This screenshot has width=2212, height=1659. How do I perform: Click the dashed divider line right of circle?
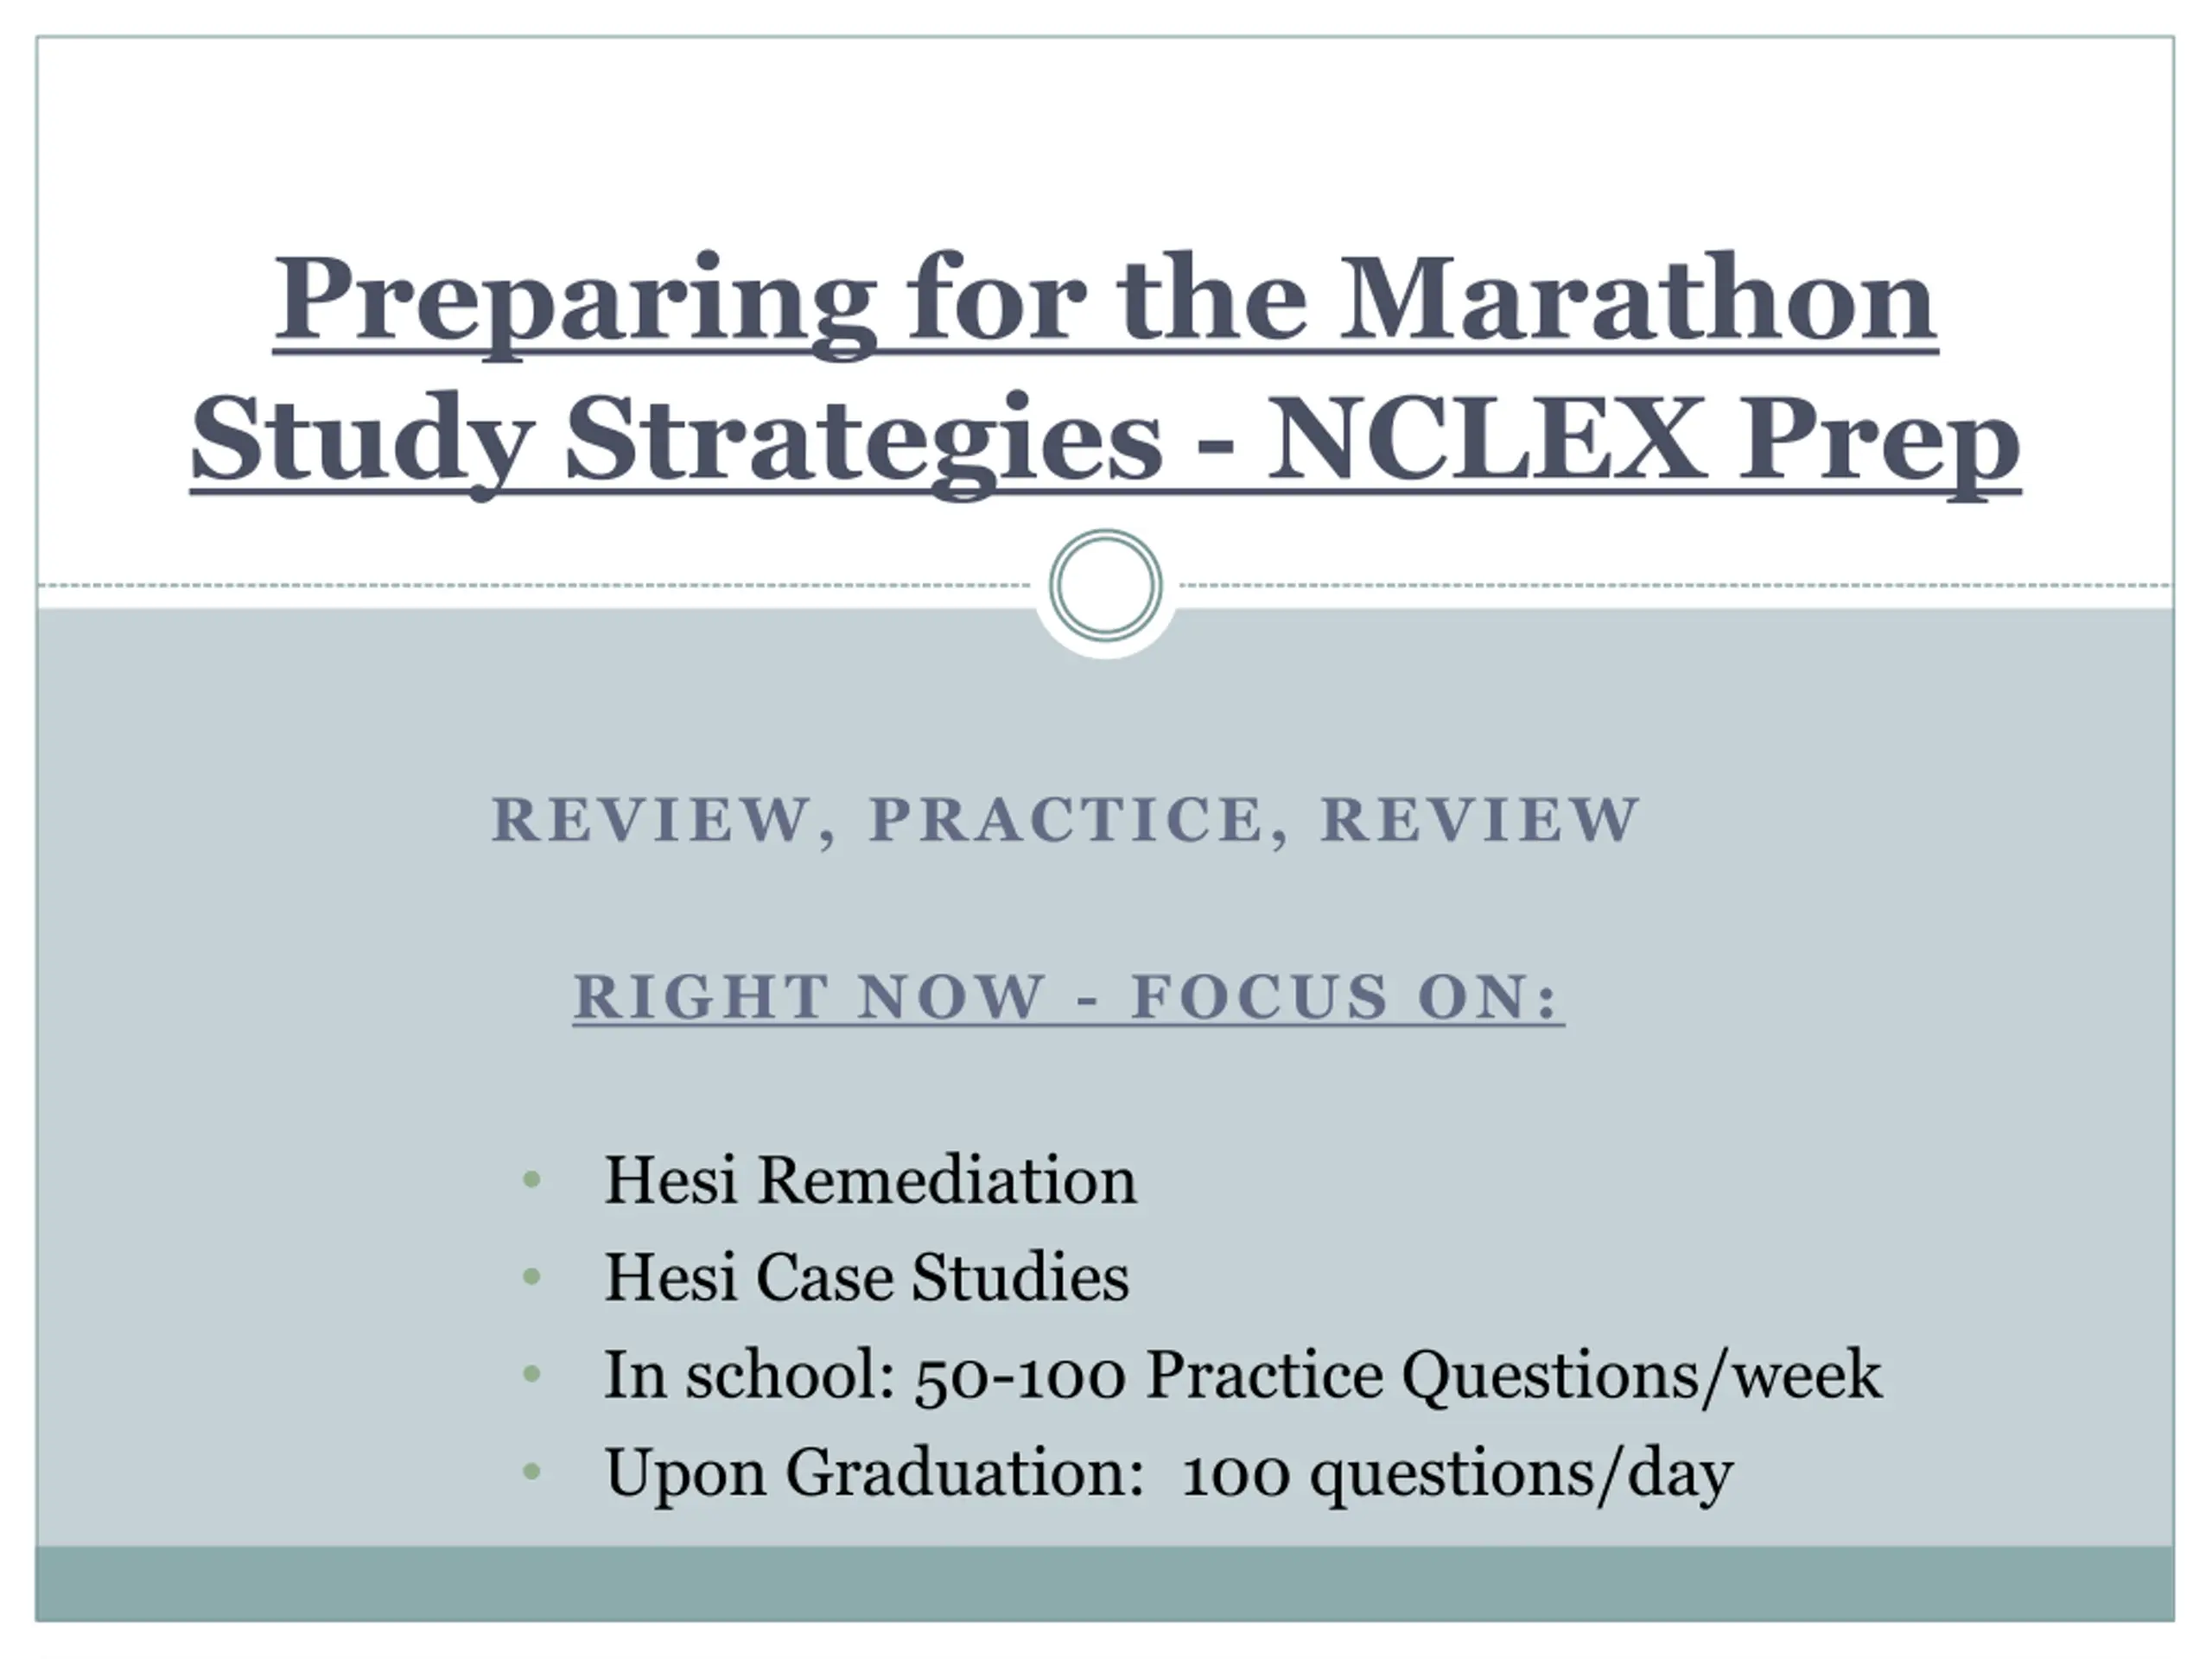(1676, 585)
